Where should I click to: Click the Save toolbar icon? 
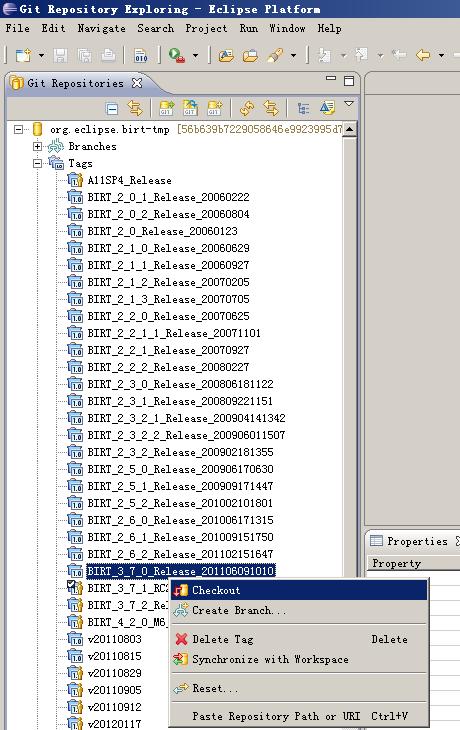pos(60,55)
